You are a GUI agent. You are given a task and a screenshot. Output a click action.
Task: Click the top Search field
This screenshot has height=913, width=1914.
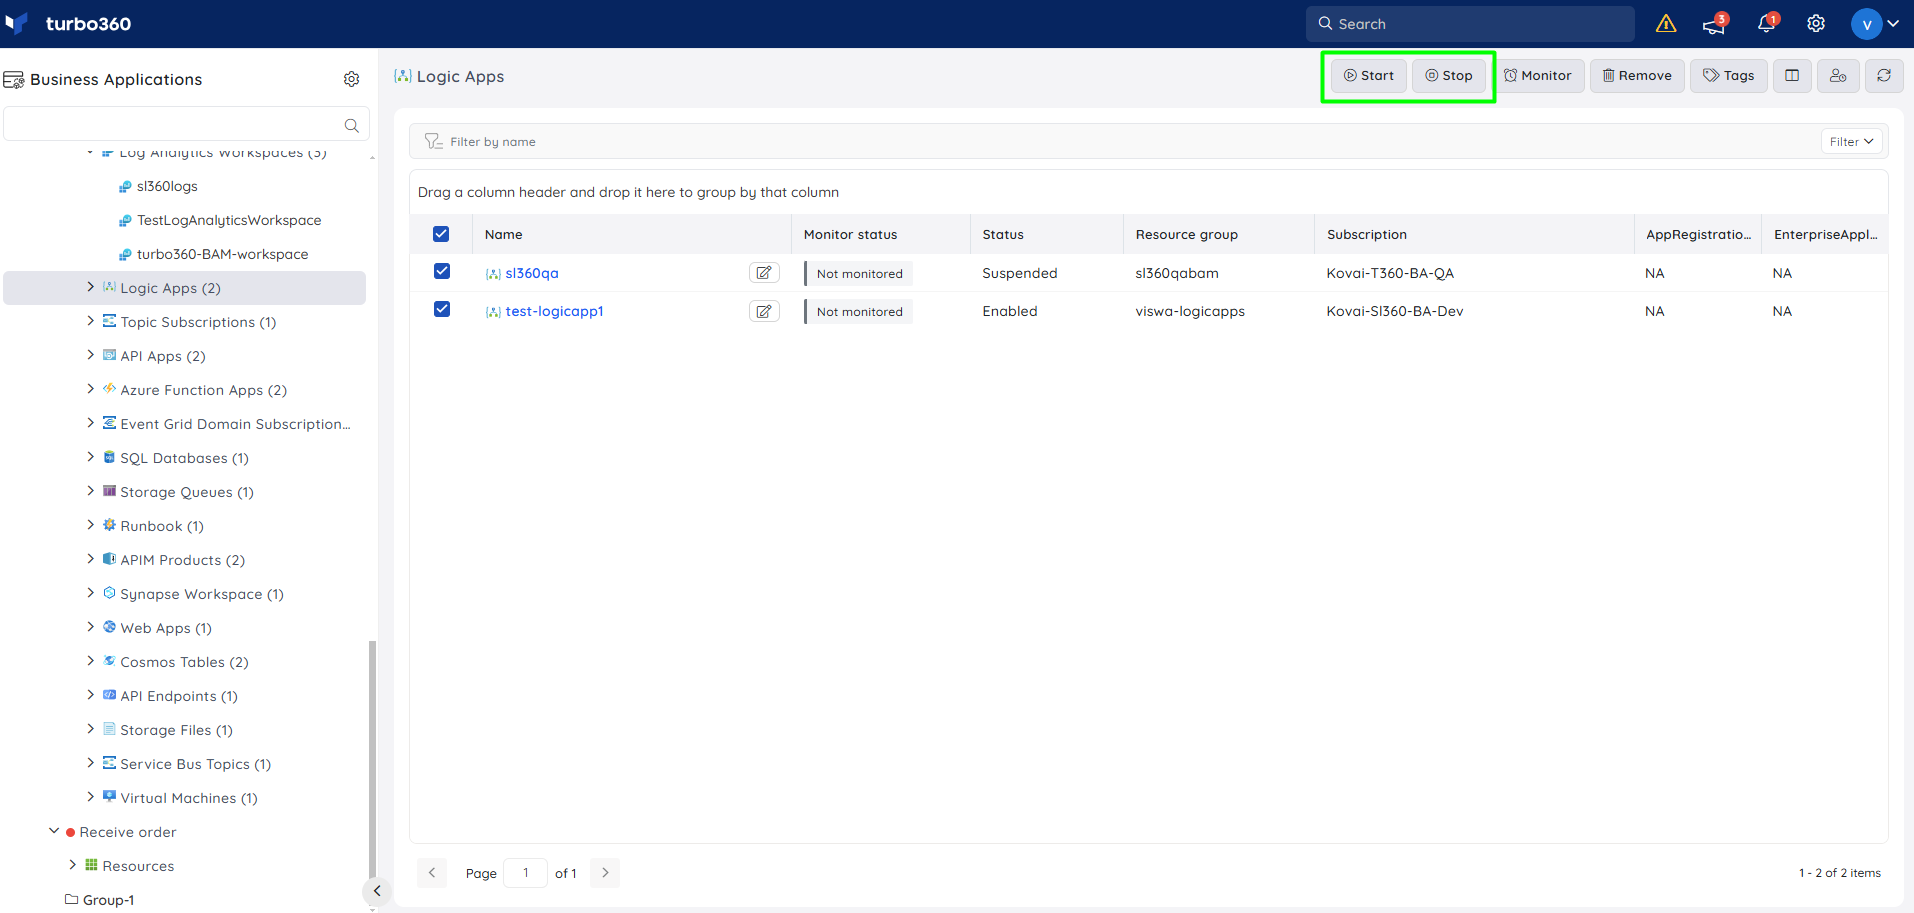(1470, 24)
